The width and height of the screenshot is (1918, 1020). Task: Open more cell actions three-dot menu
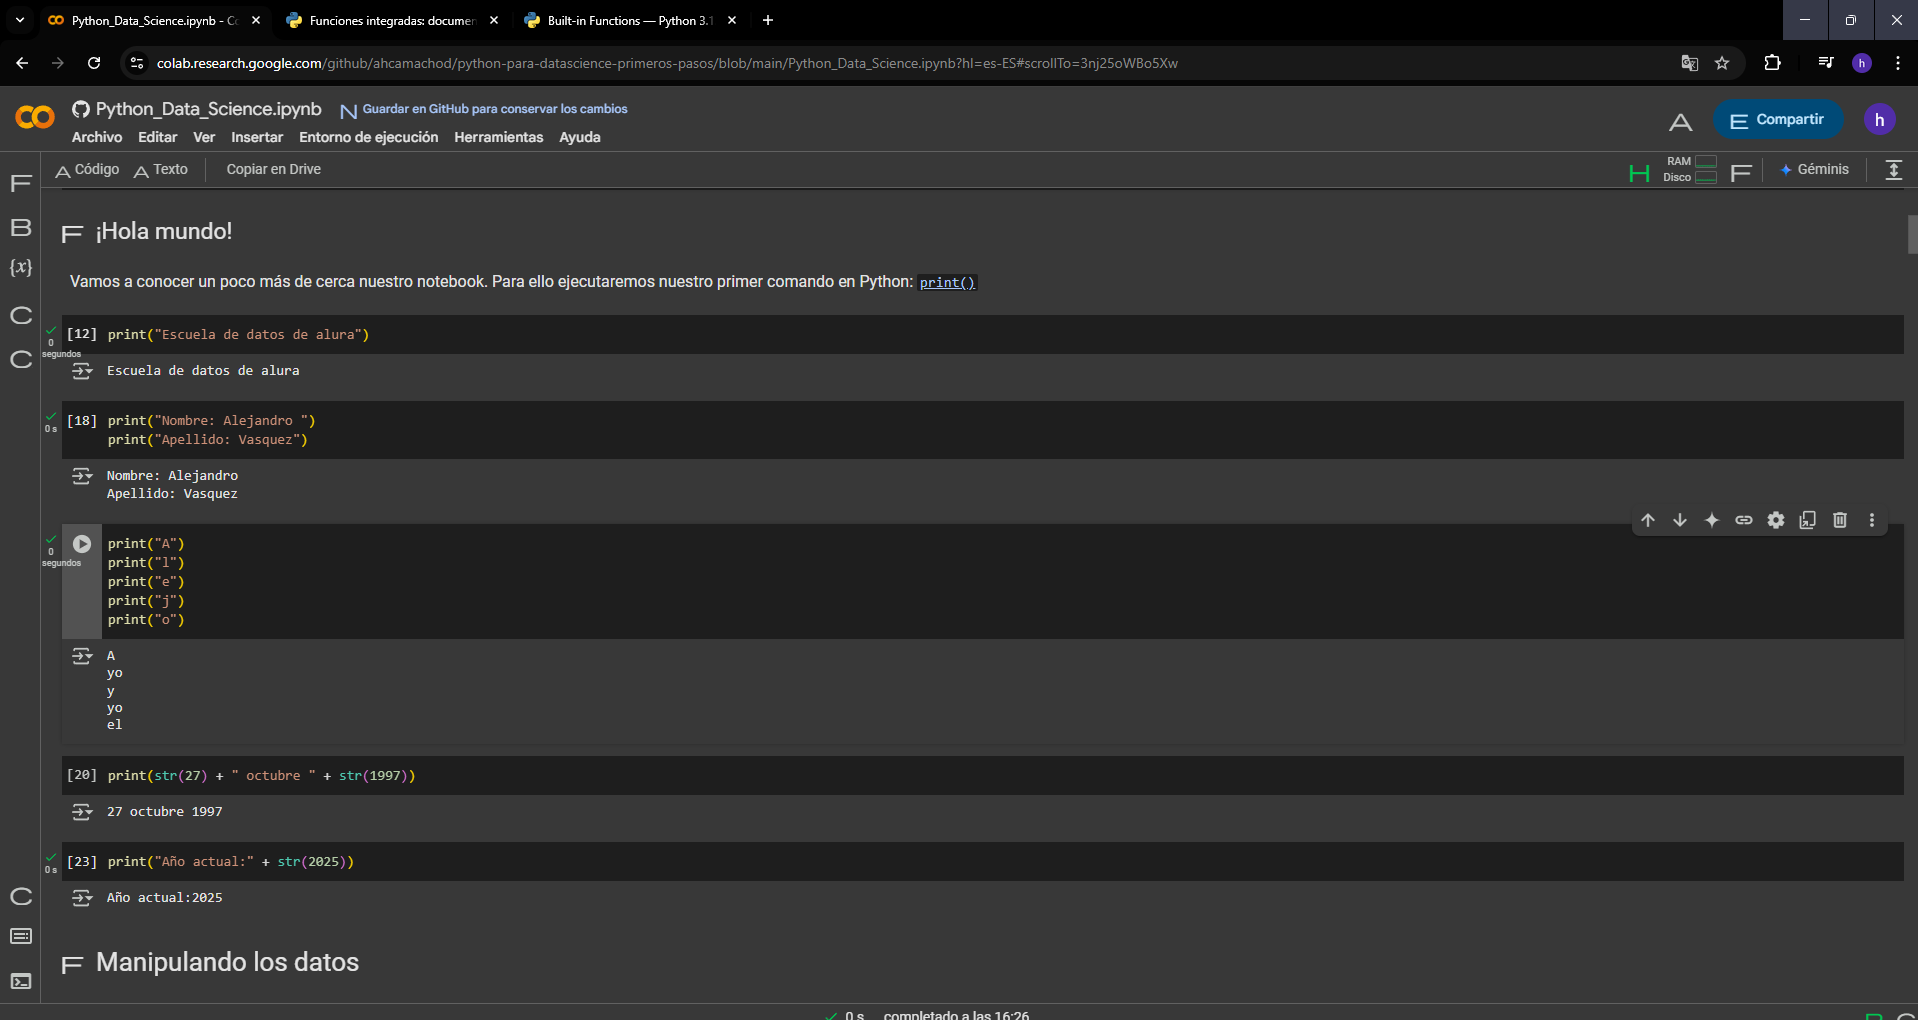pyautogui.click(x=1872, y=520)
